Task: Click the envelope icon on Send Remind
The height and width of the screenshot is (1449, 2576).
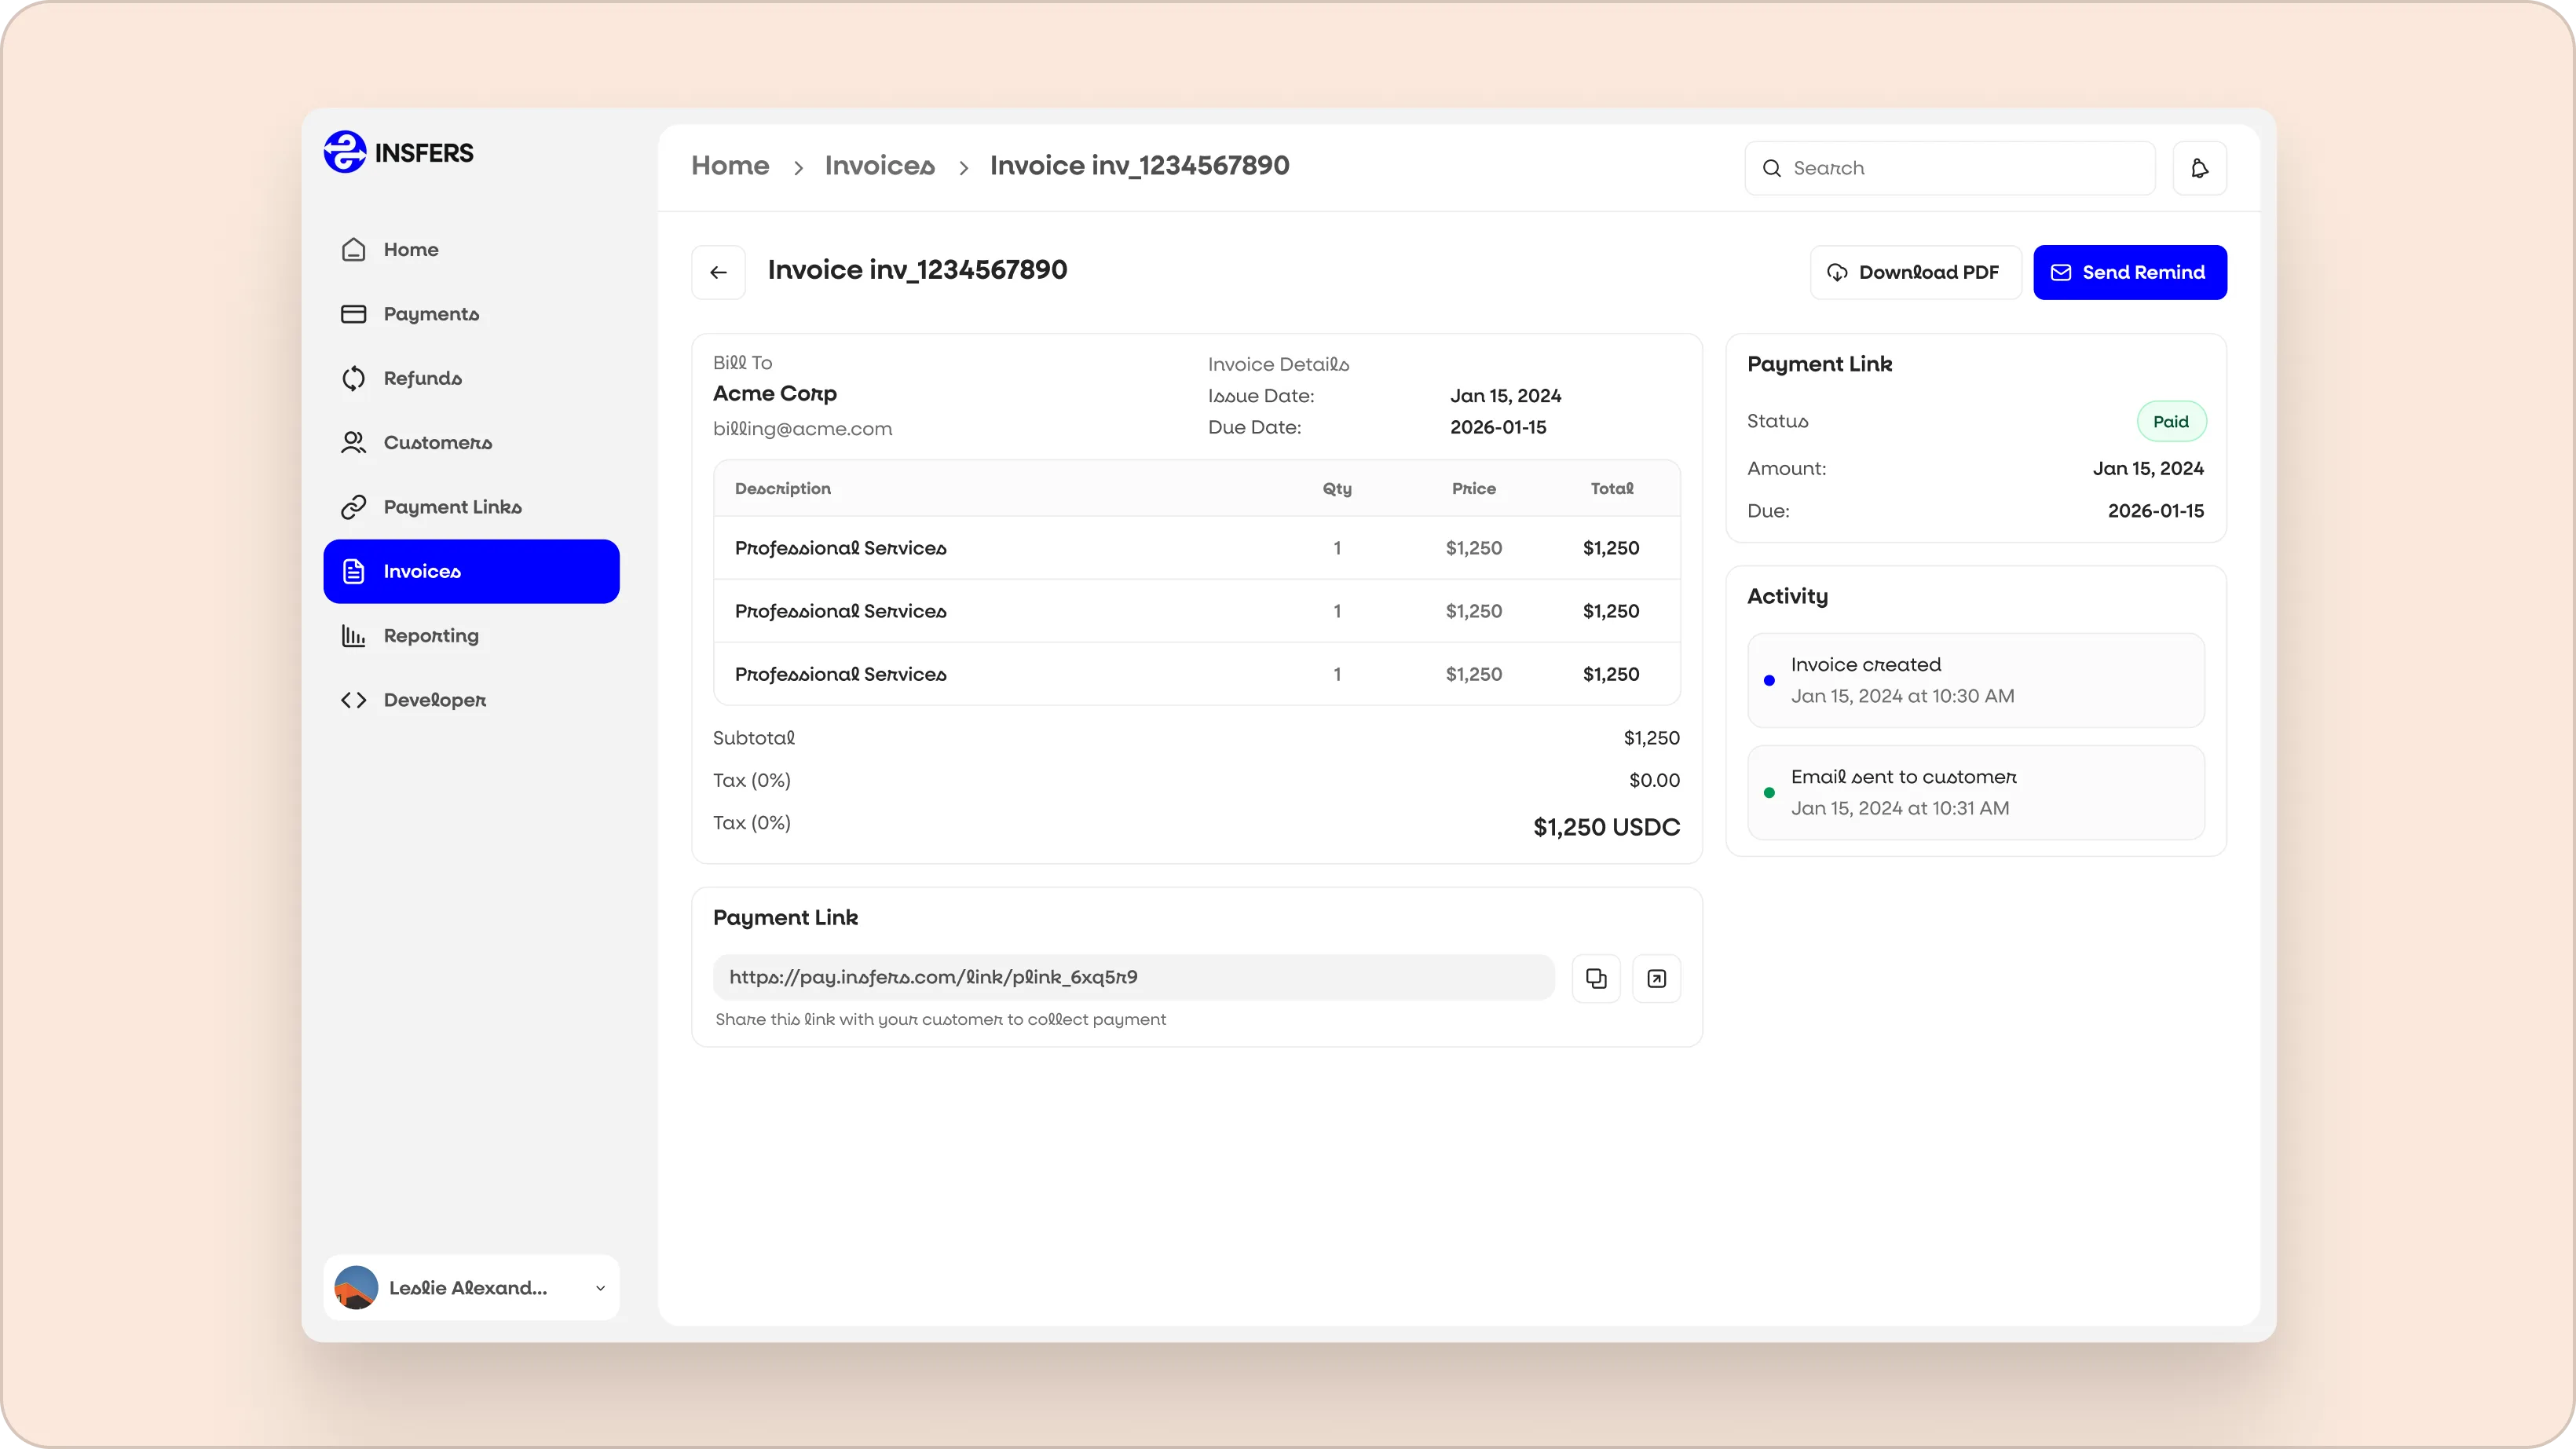Action: pos(2061,272)
